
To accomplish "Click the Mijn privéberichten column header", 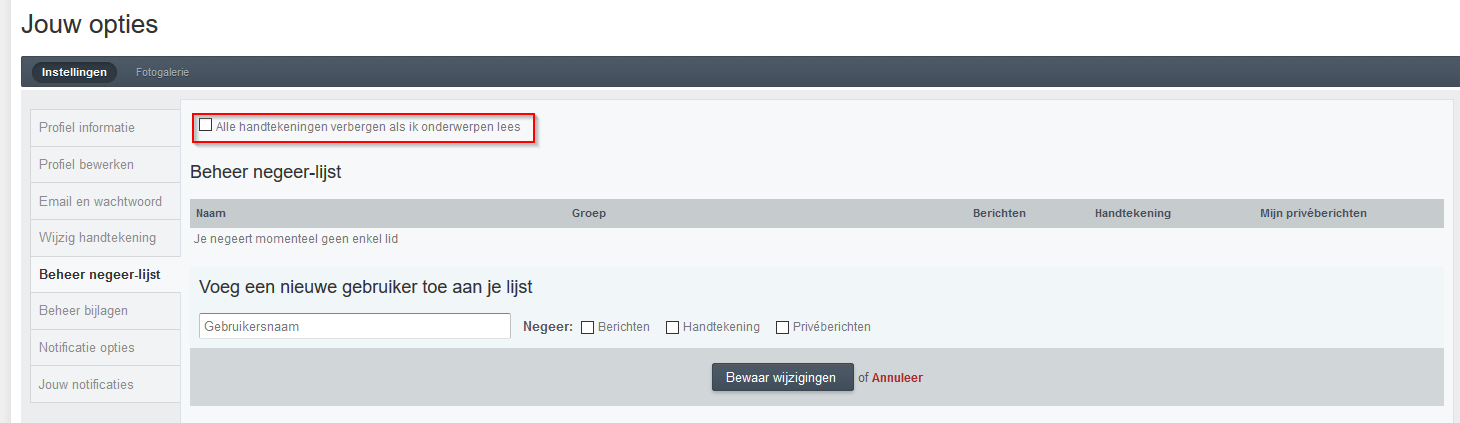I will click(x=1313, y=213).
